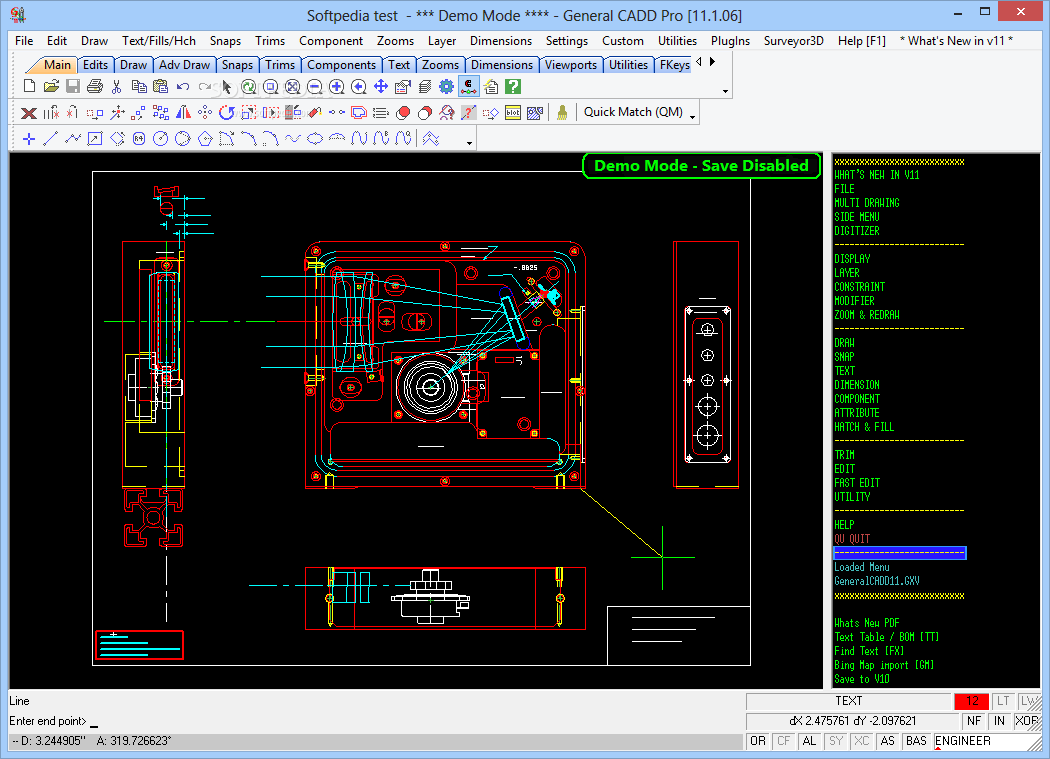Click the Rotate circular arrow icon
1050x759 pixels.
[227, 113]
